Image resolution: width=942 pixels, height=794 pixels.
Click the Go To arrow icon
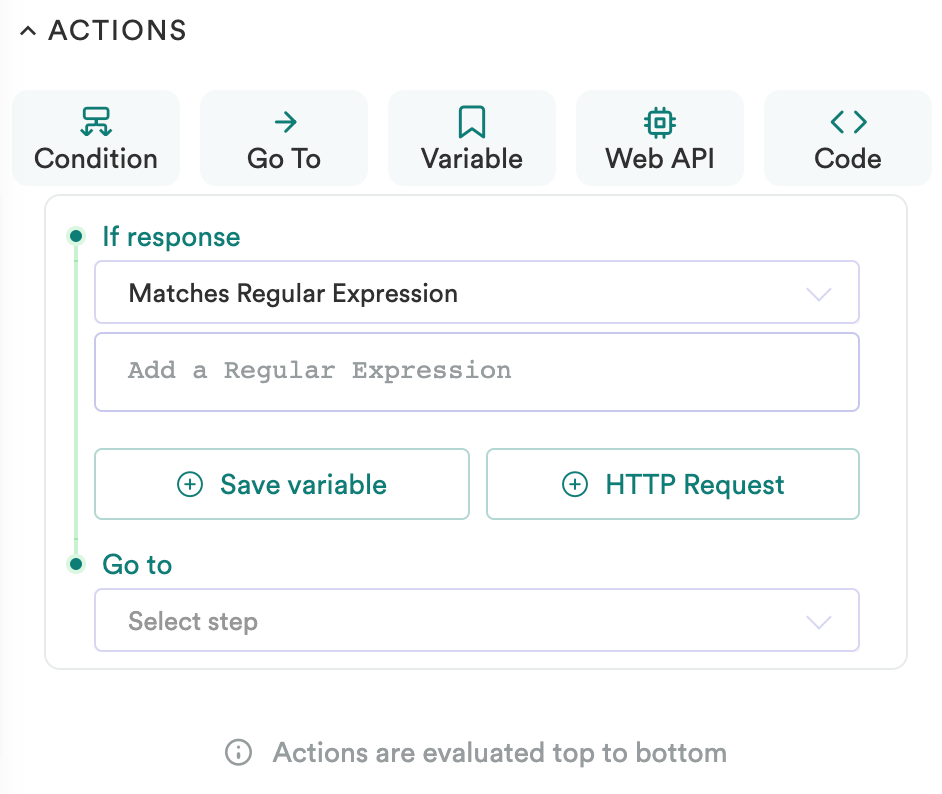click(x=285, y=122)
